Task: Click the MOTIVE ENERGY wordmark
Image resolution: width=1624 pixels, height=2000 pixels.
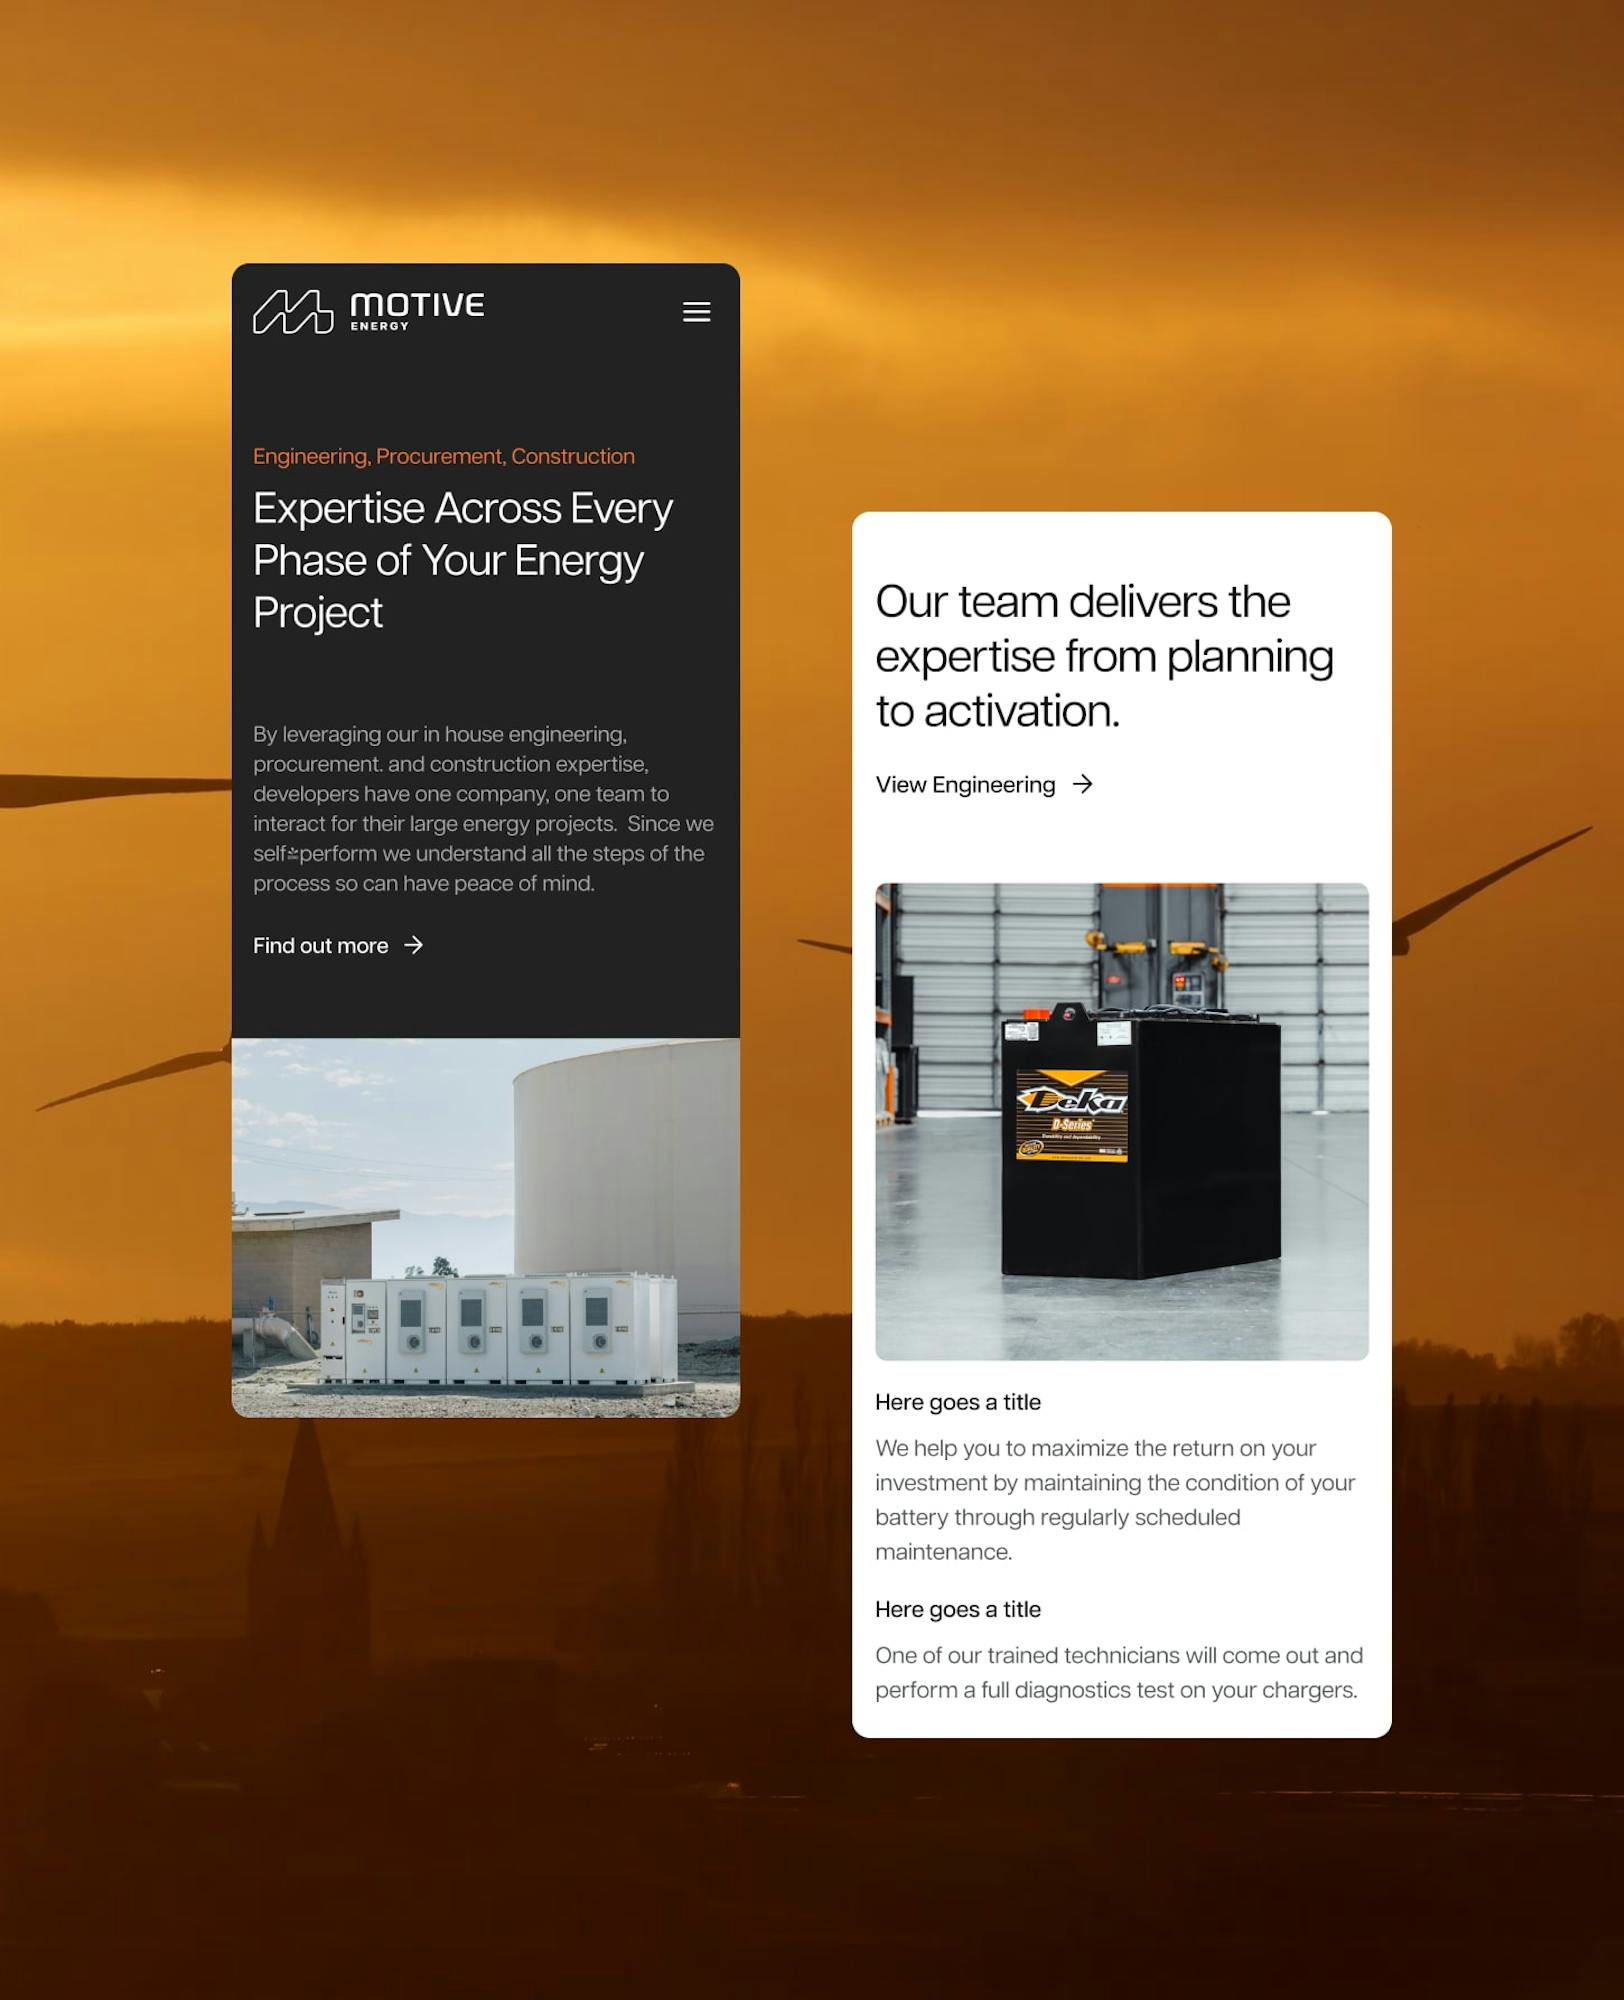Action: 417,311
